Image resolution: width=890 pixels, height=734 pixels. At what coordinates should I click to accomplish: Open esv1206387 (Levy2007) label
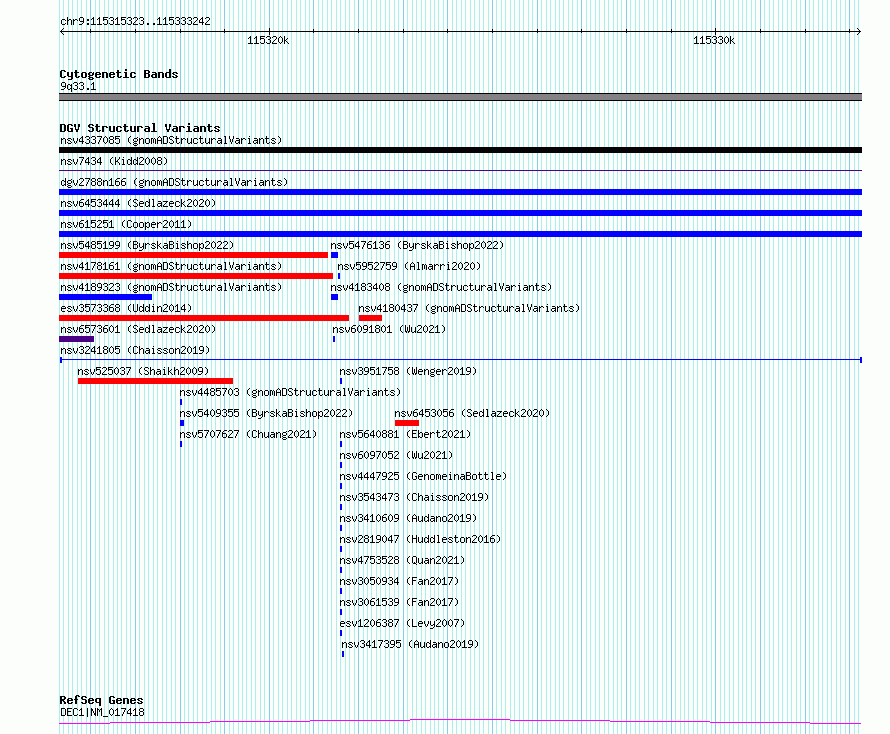point(402,623)
